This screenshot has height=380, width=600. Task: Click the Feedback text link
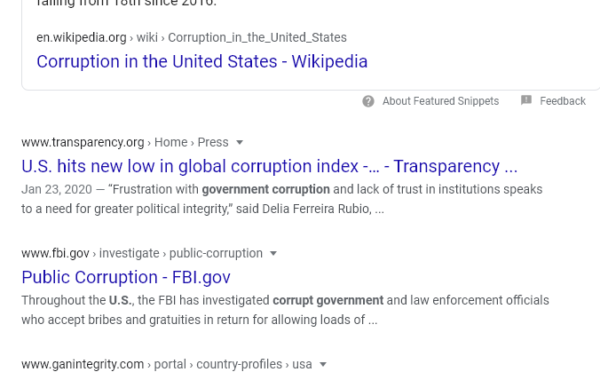point(562,101)
